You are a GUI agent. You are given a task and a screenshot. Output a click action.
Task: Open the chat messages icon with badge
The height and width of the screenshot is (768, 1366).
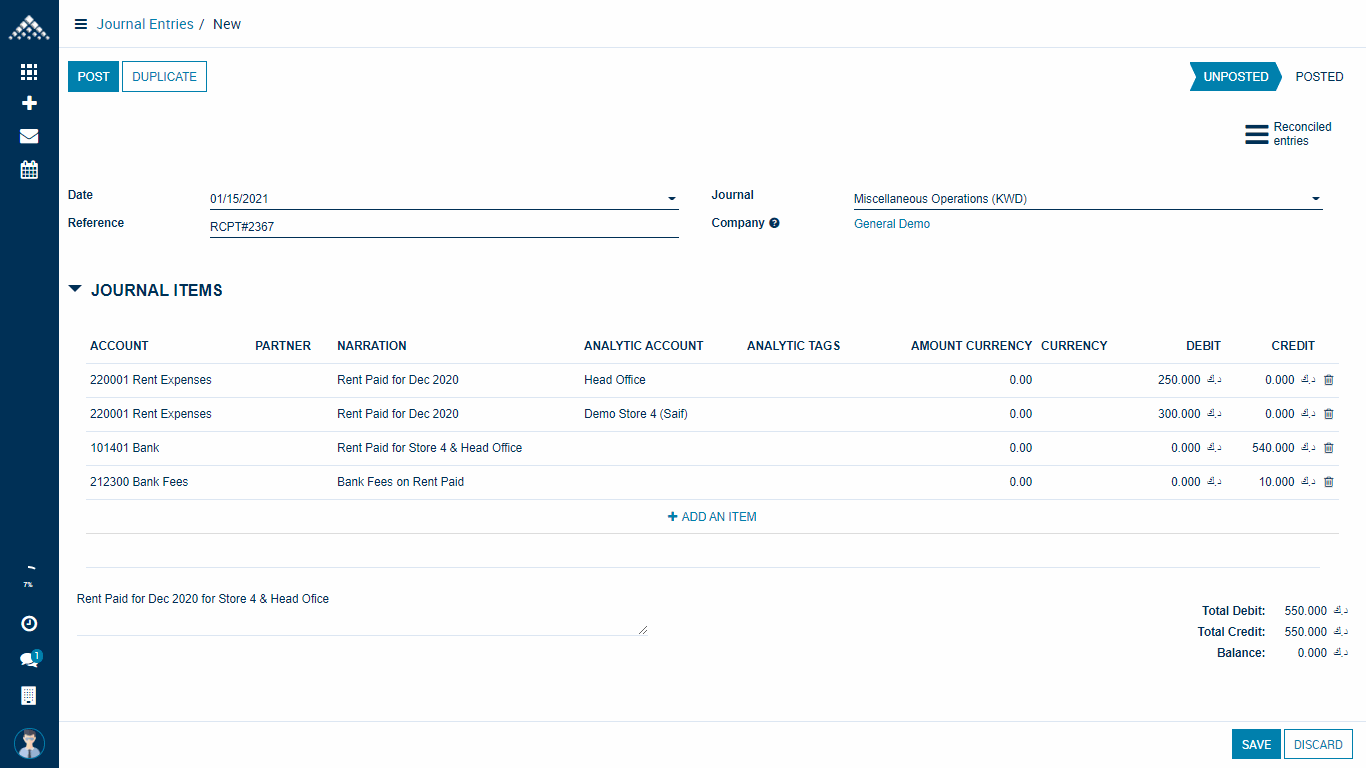(29, 659)
